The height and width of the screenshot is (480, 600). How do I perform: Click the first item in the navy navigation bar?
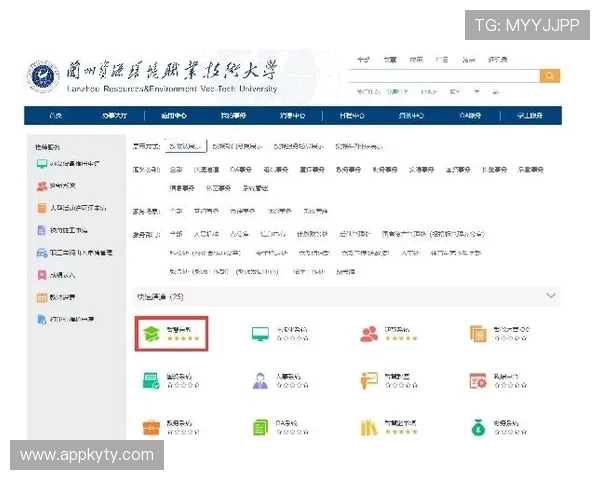[x=56, y=116]
